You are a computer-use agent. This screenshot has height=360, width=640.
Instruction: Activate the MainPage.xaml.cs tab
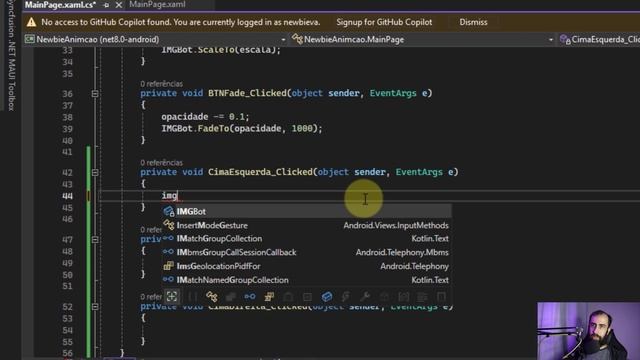click(x=60, y=5)
